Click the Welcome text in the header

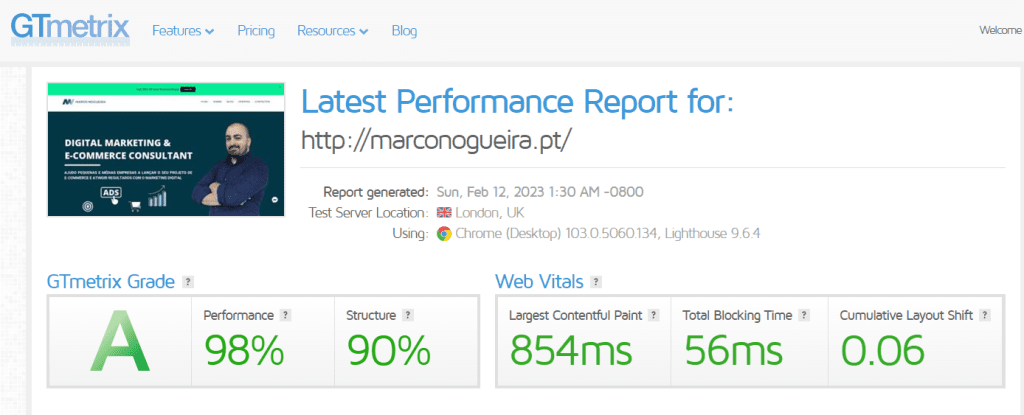click(x=1000, y=30)
